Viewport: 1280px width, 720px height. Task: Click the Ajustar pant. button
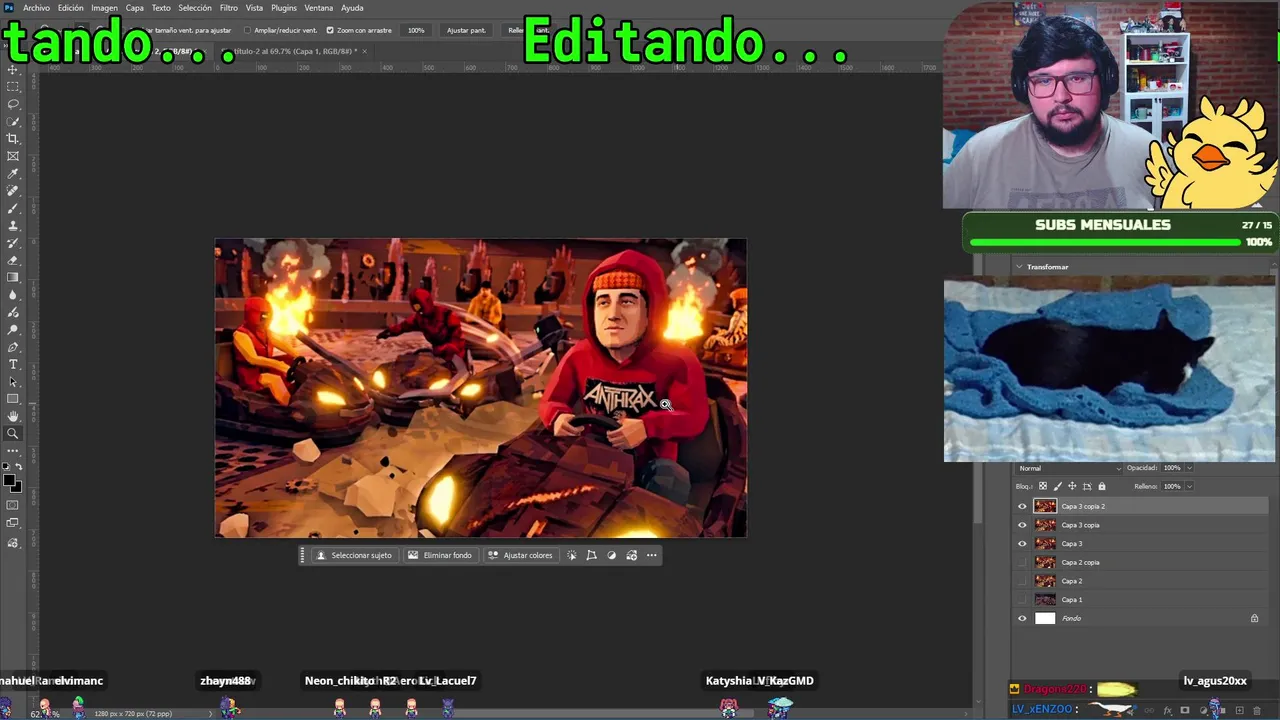click(466, 30)
